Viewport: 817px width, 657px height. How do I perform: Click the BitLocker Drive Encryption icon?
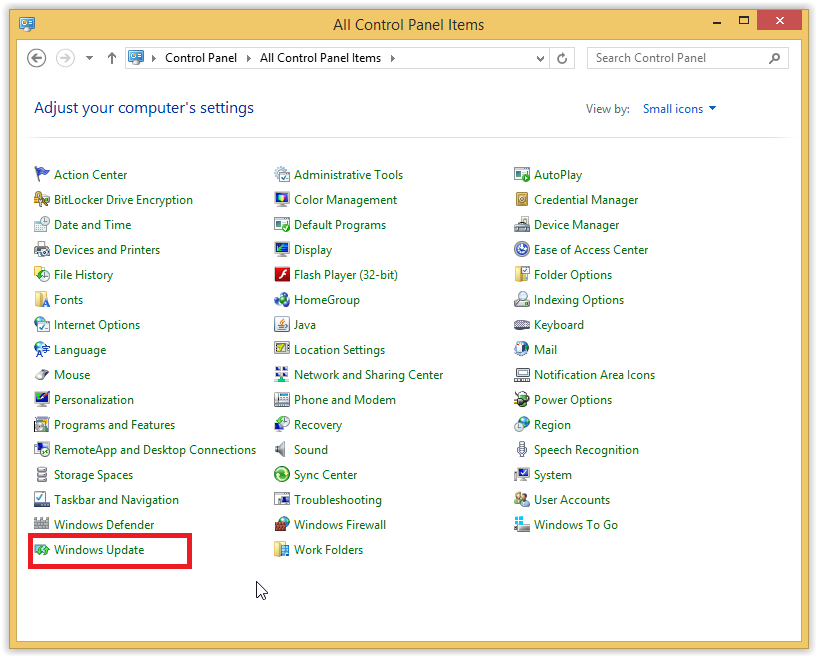(x=42, y=199)
